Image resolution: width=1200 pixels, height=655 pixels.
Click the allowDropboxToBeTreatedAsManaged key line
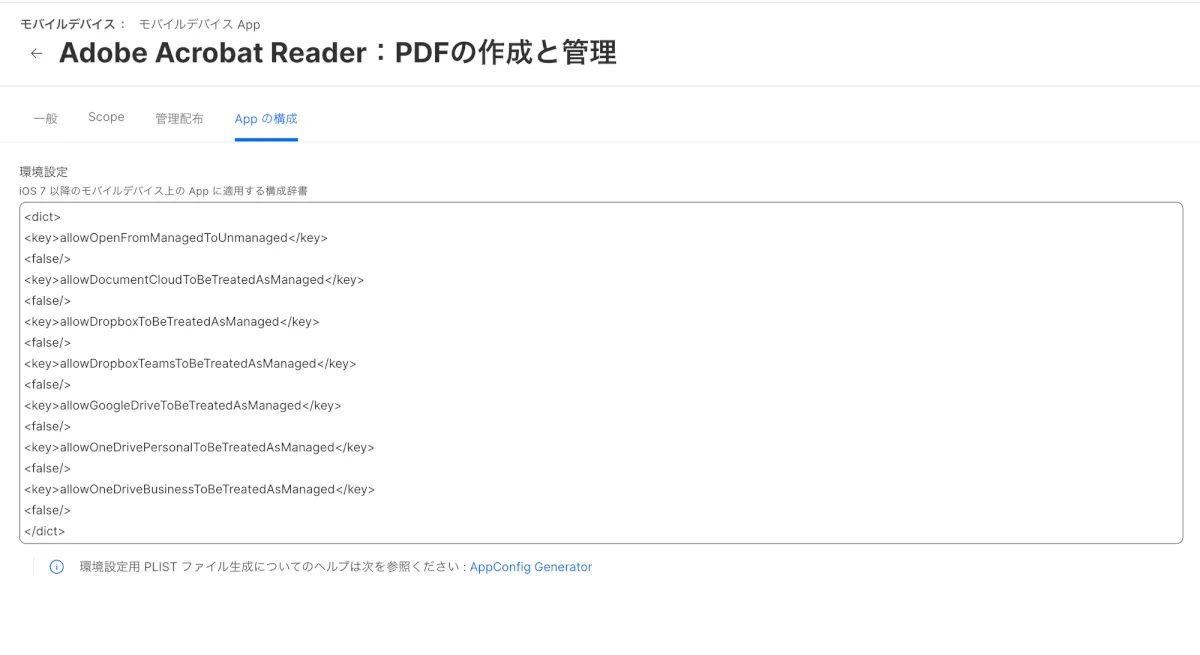pos(172,322)
